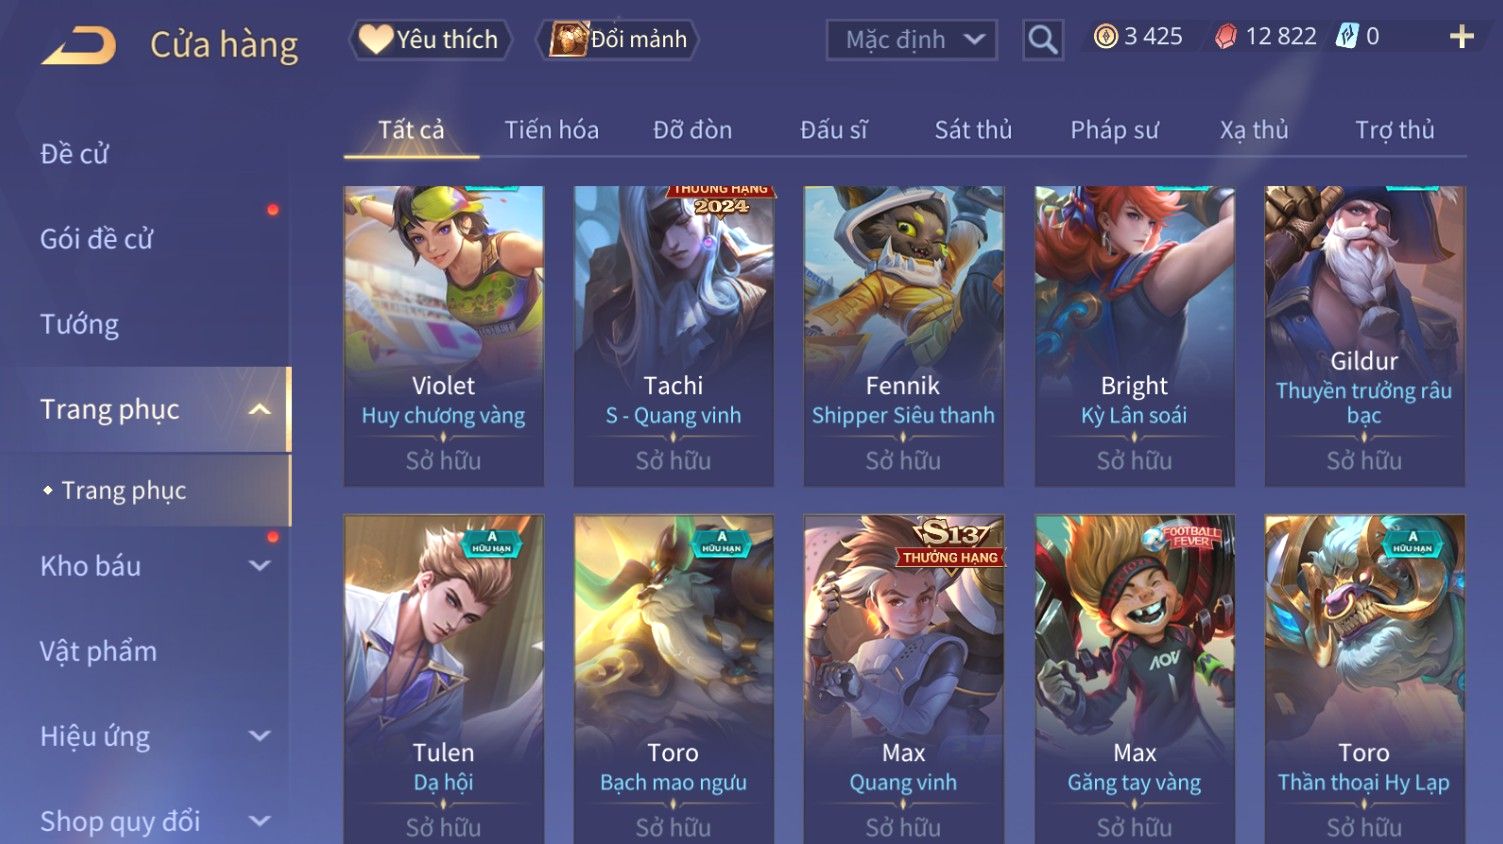Open Yêu thích favorites heart button
1503x844 pixels.
pyautogui.click(x=430, y=40)
